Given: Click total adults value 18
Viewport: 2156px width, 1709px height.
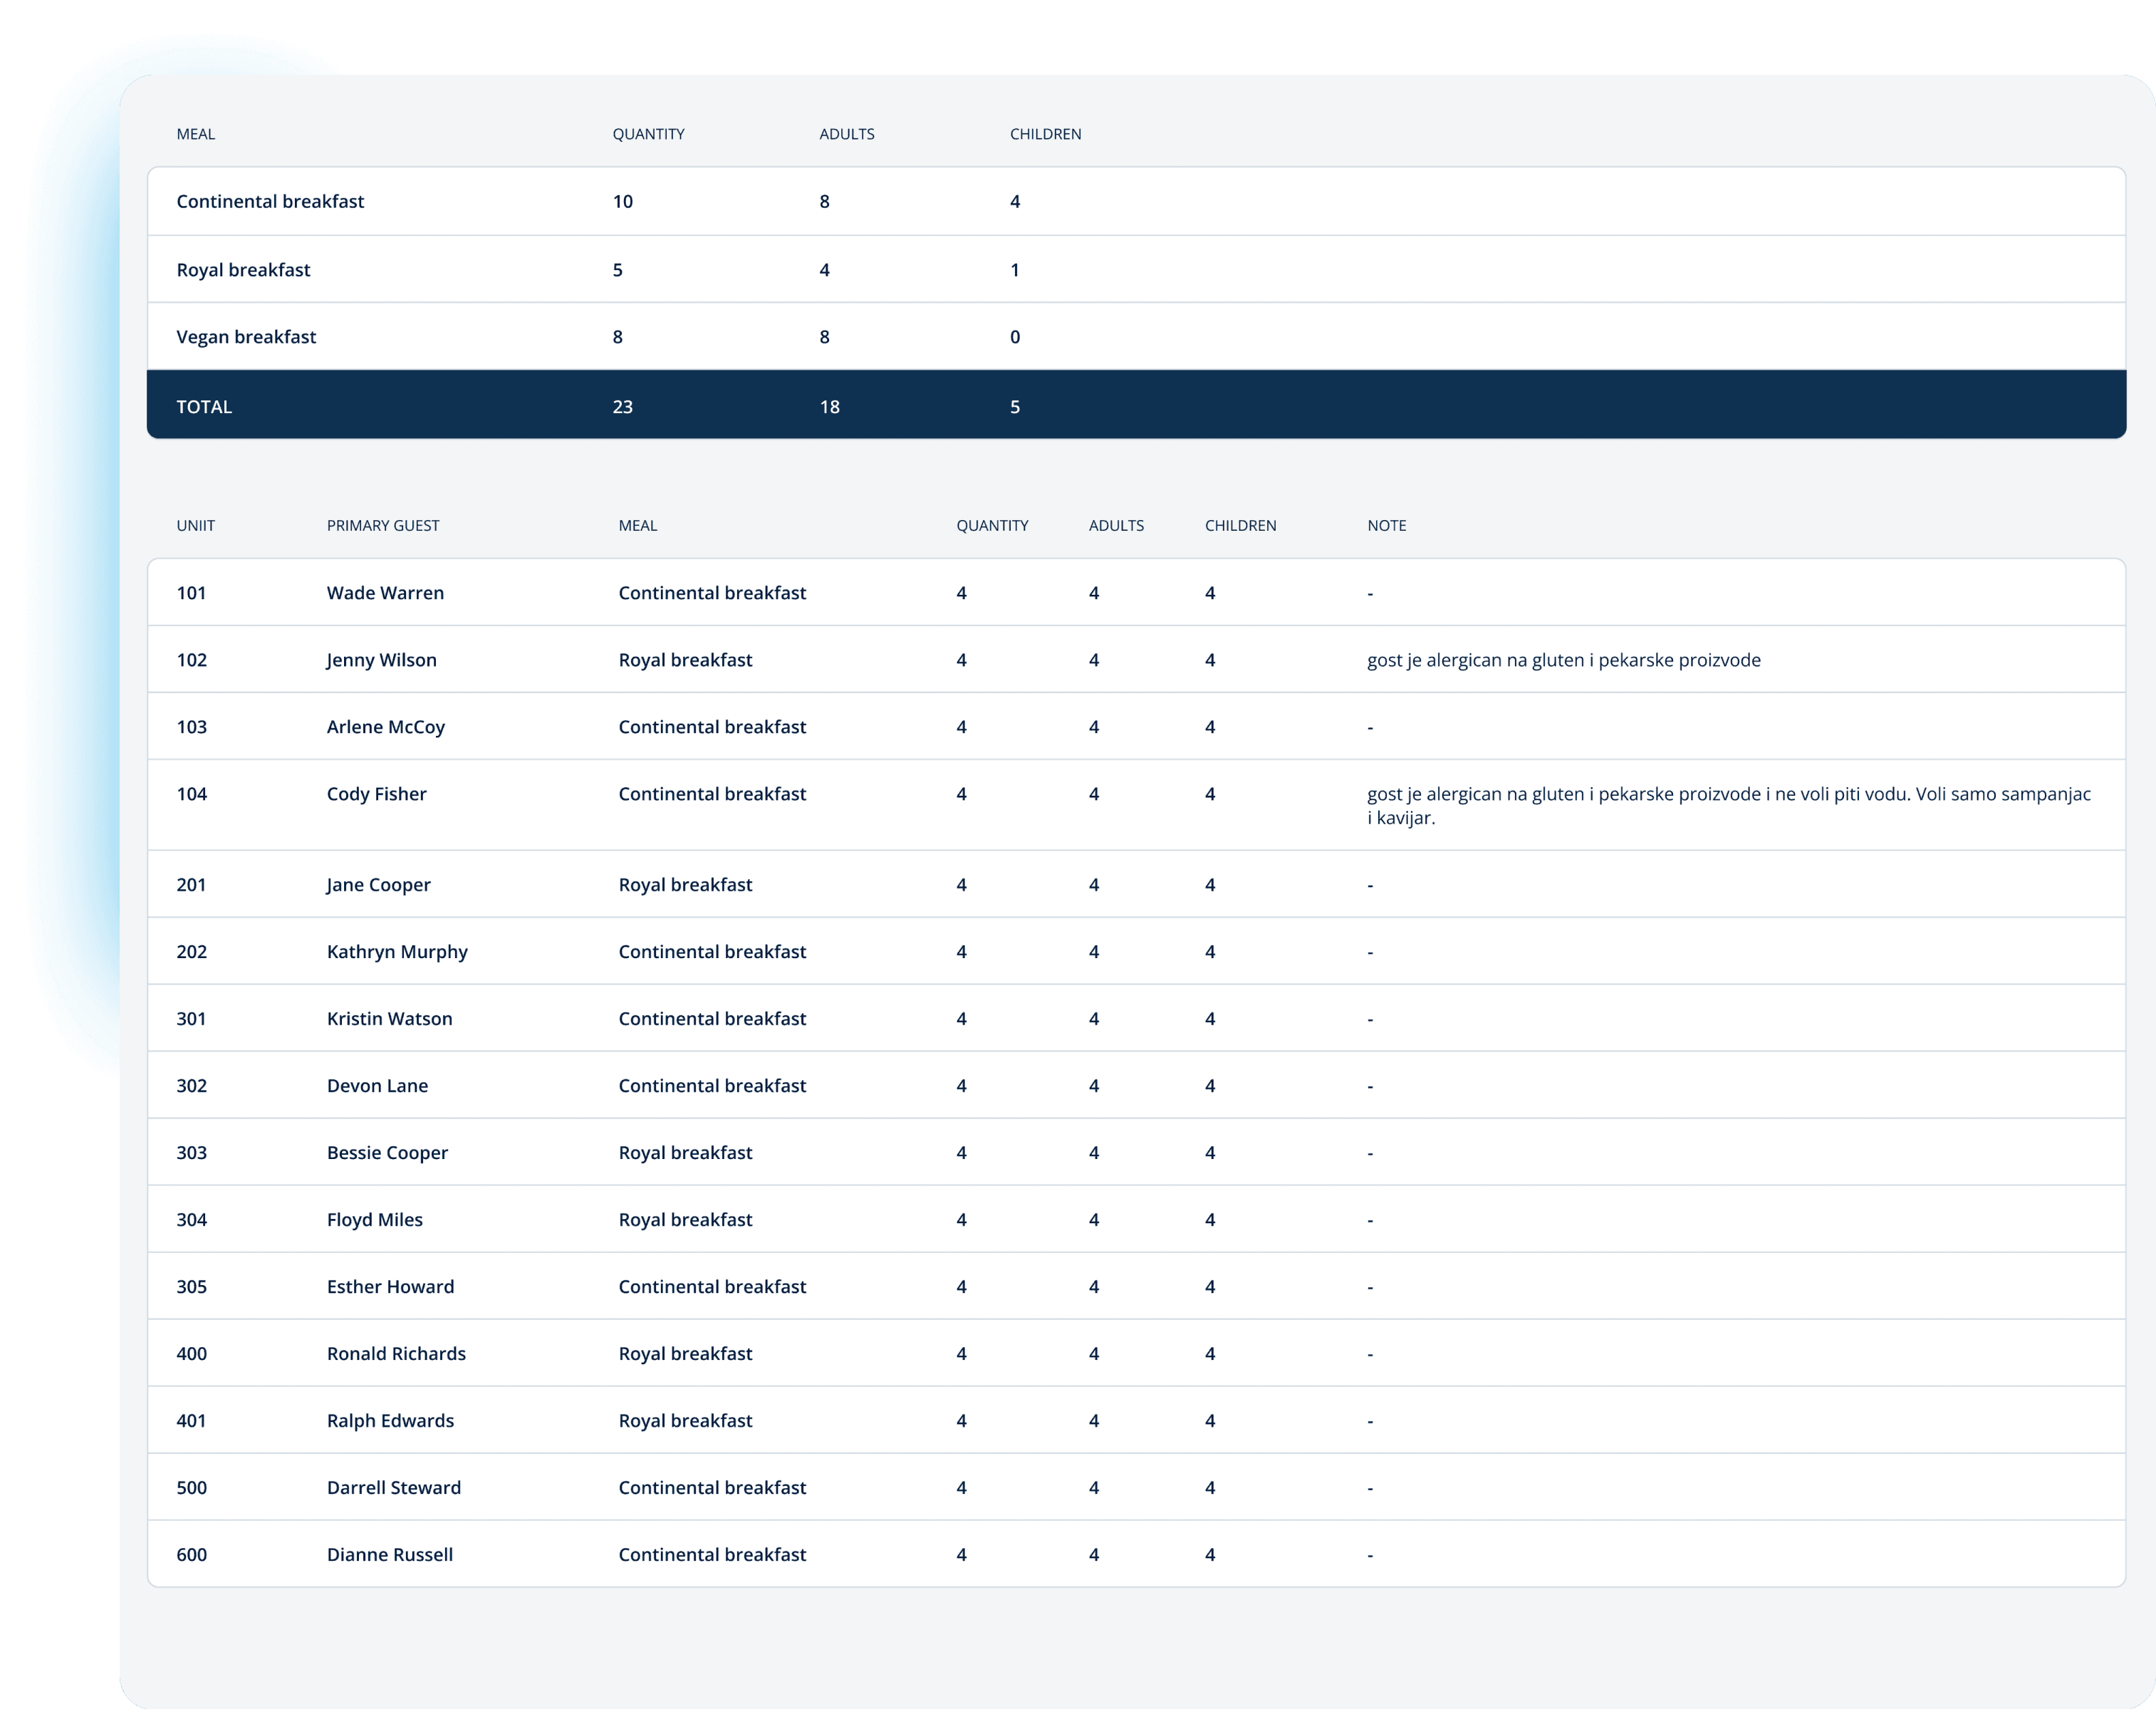Looking at the screenshot, I should 829,407.
